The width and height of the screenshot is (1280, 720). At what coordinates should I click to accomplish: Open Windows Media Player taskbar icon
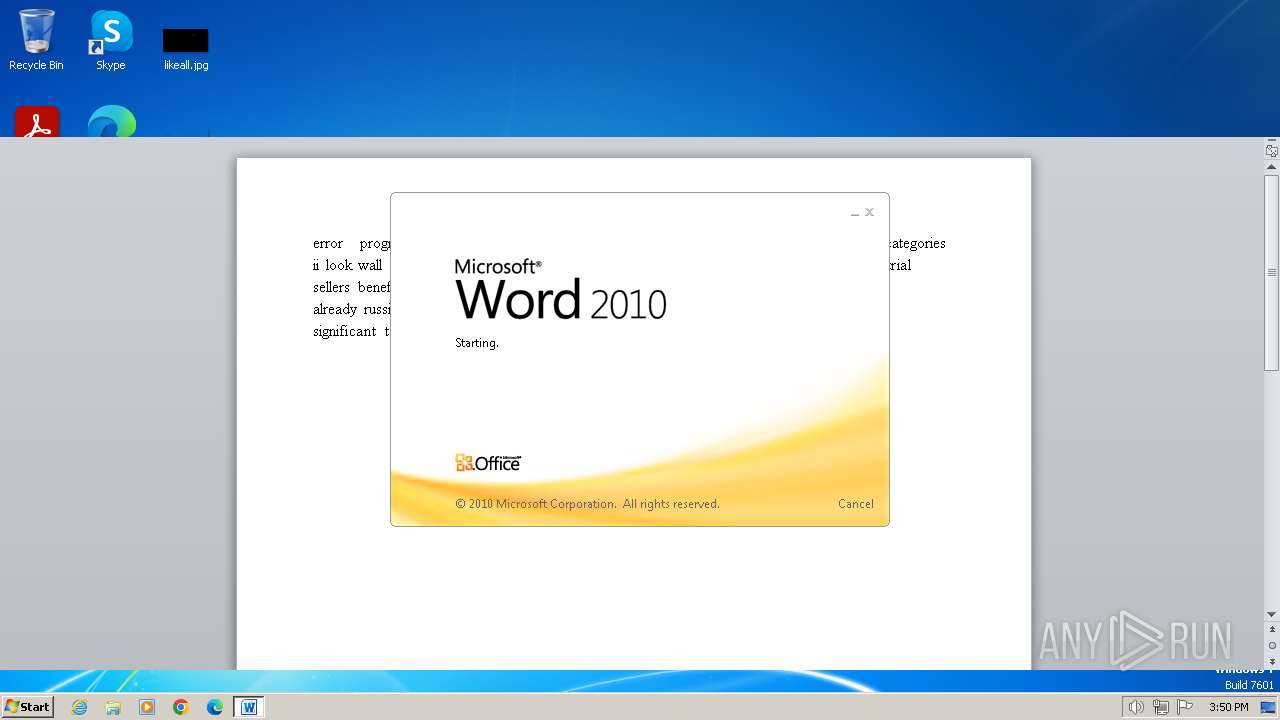(147, 707)
